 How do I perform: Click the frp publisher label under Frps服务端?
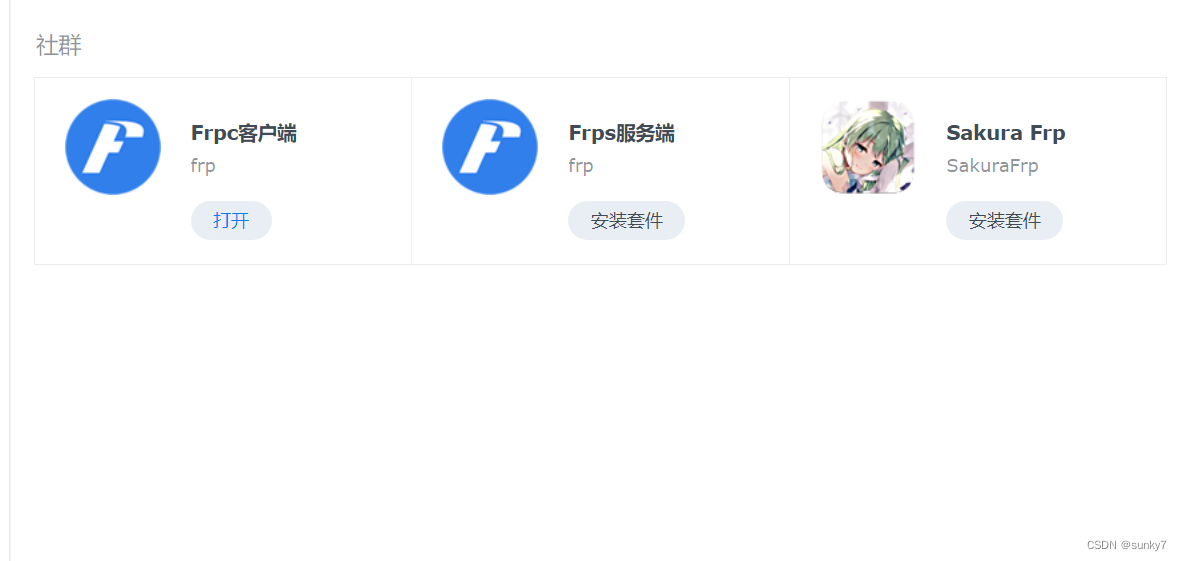pos(580,166)
